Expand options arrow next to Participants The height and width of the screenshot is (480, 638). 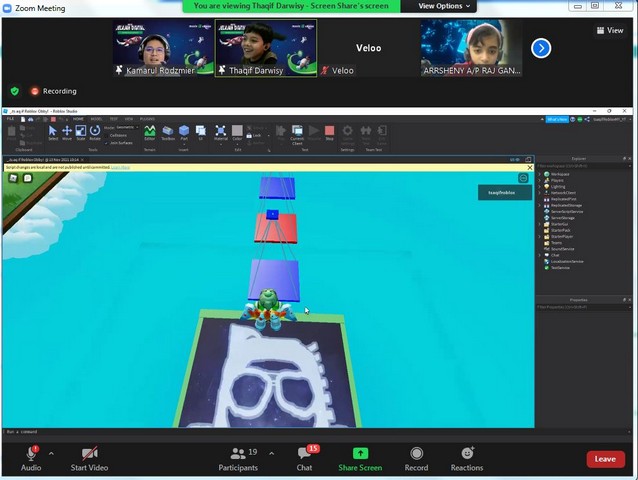pos(271,453)
